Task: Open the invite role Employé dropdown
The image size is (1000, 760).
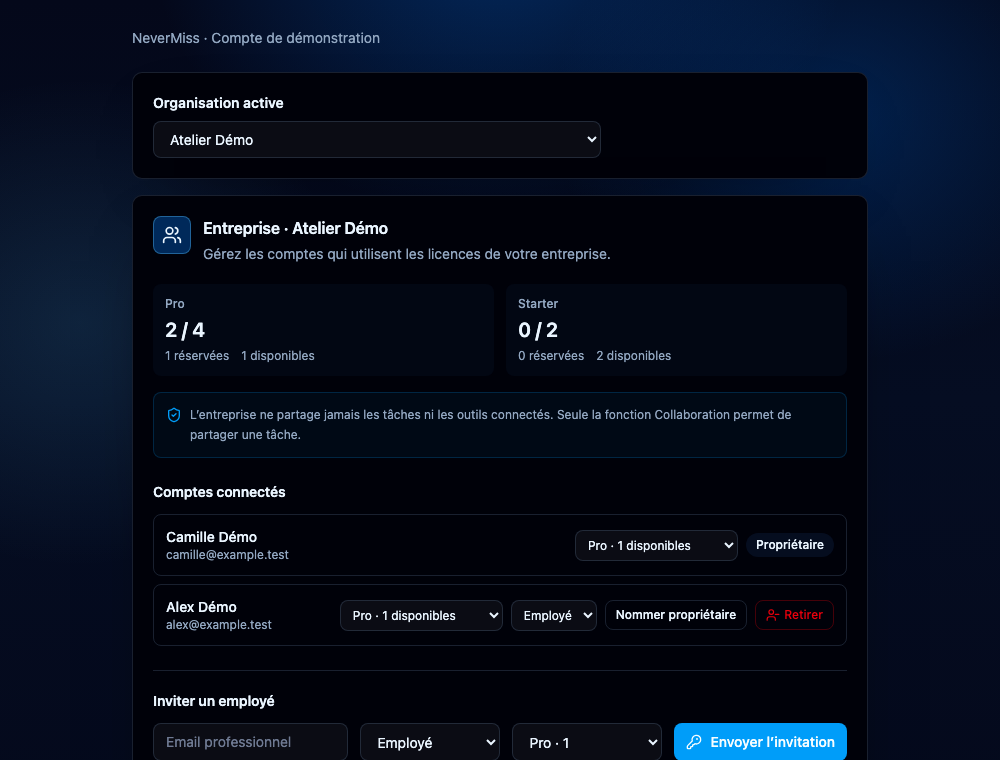Action: tap(430, 742)
